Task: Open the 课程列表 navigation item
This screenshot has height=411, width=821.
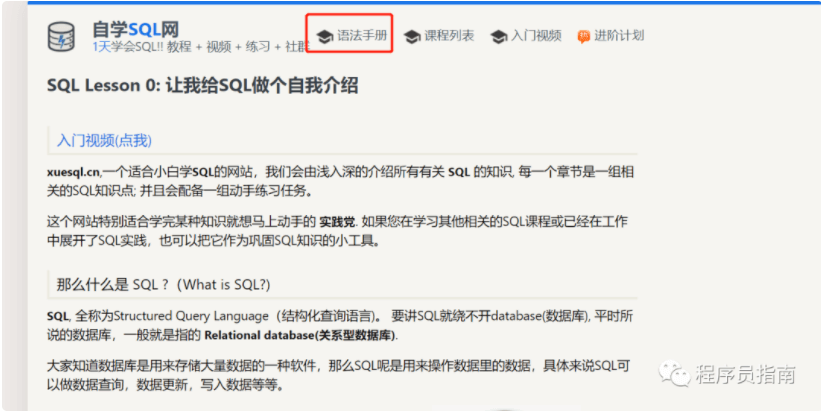Action: click(x=448, y=36)
